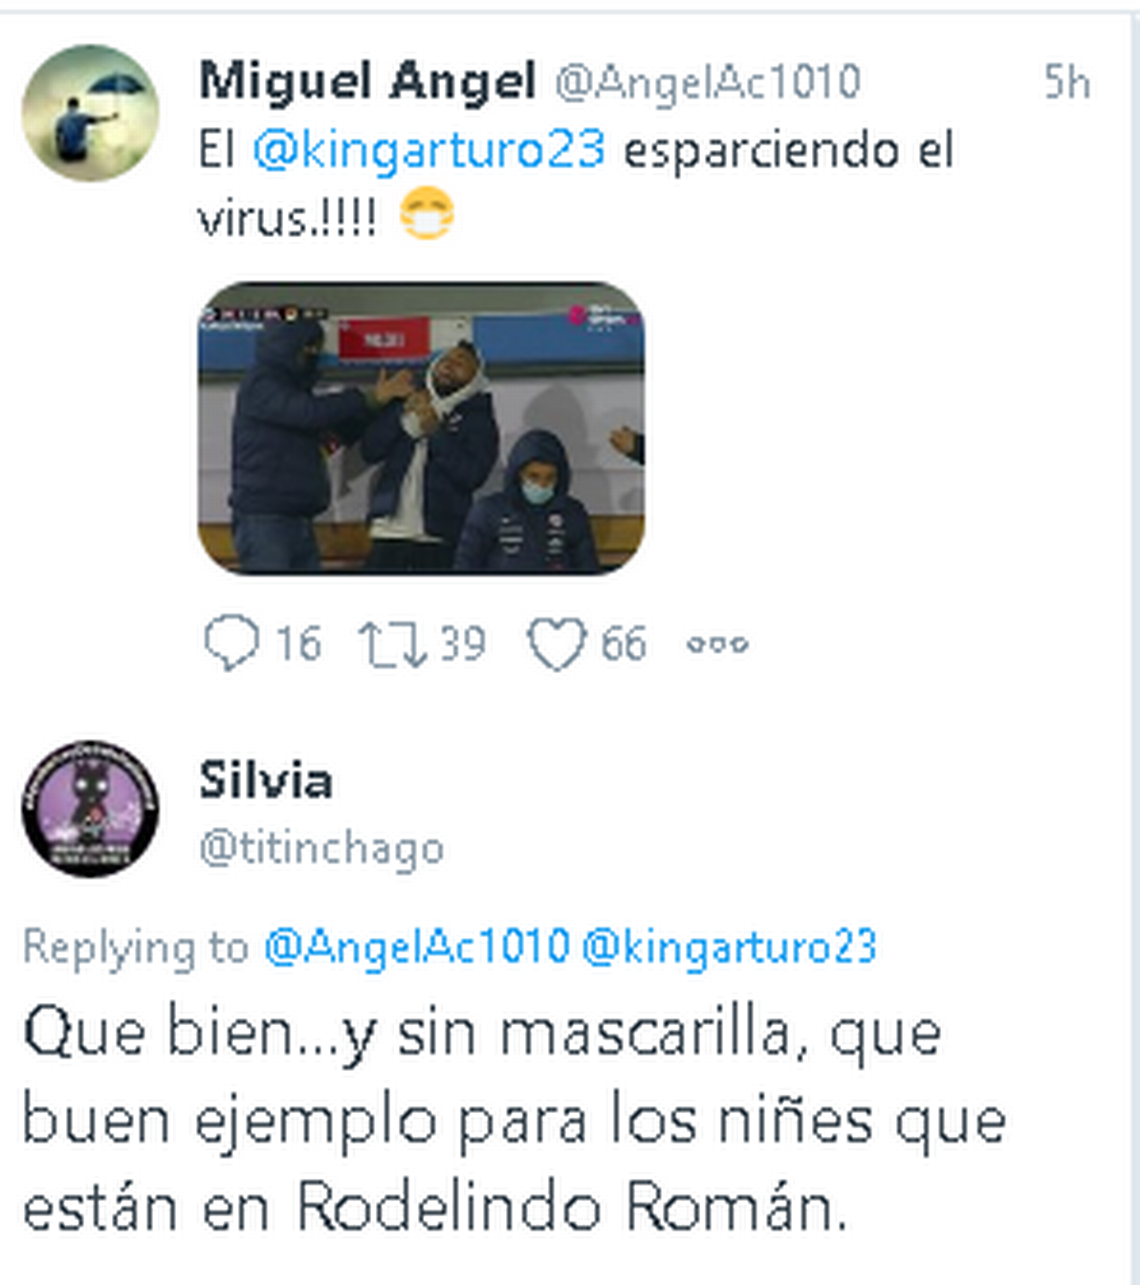Open the 5h timestamp link
The image size is (1140, 1285).
click(1066, 82)
